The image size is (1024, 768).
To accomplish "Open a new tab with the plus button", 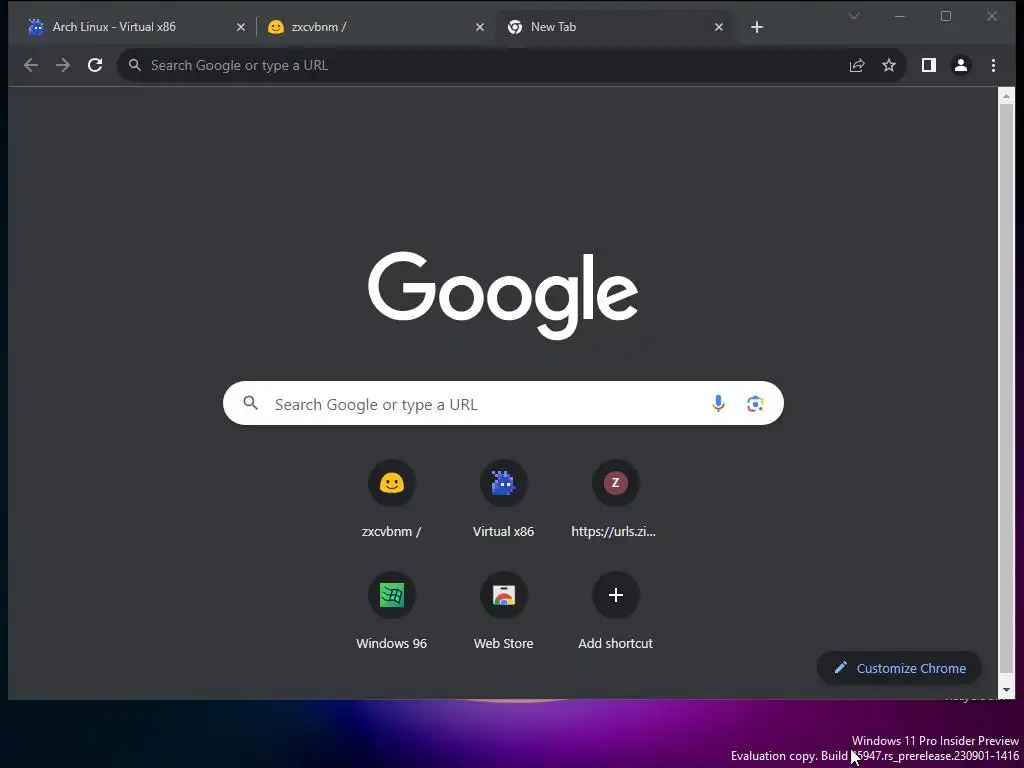I will pyautogui.click(x=757, y=27).
